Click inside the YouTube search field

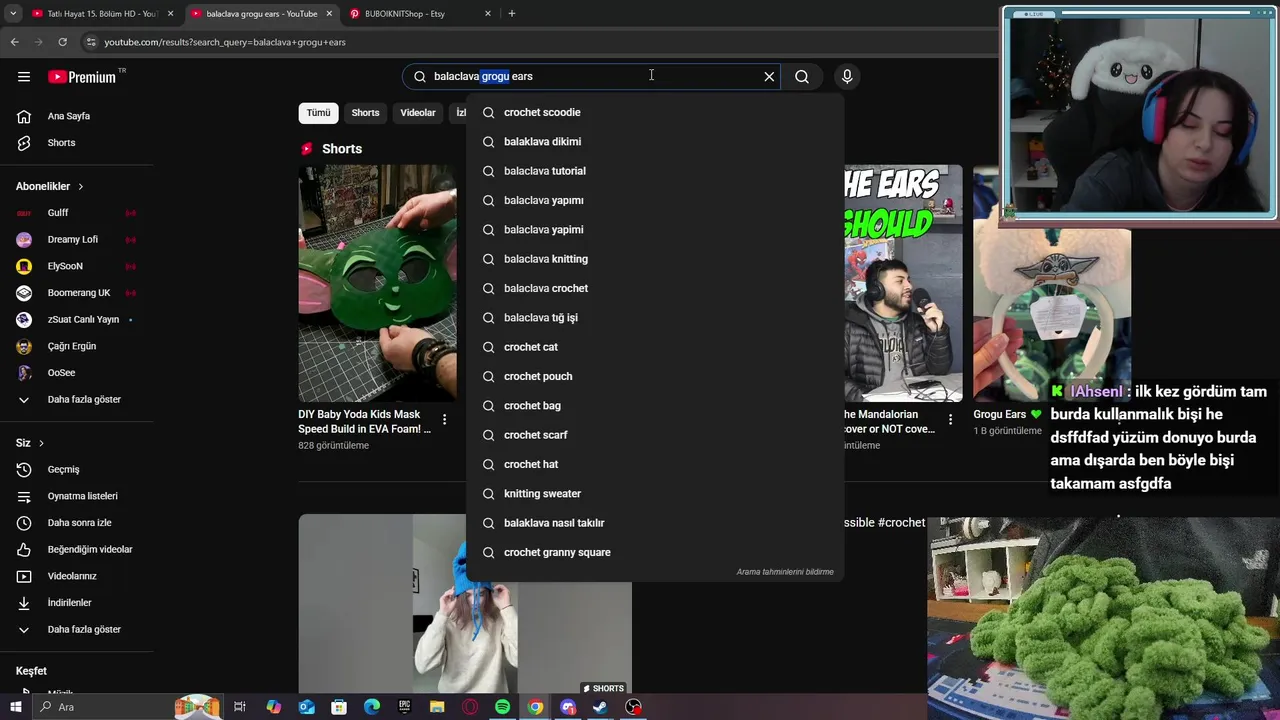tap(590, 76)
